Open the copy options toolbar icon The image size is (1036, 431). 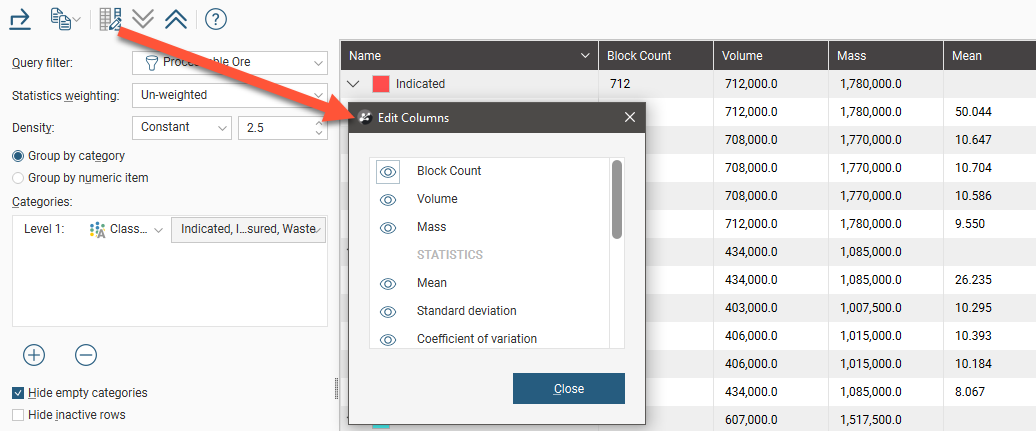pos(64,18)
